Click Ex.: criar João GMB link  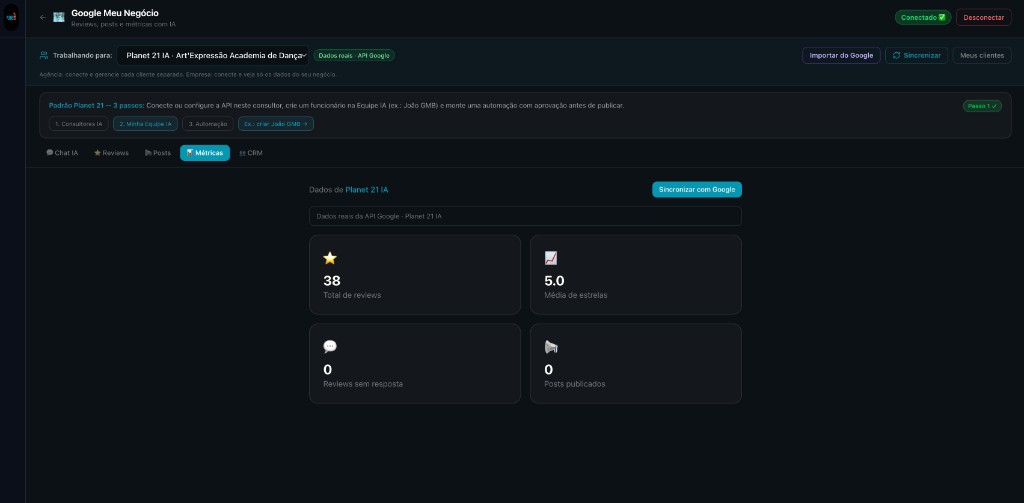point(276,123)
